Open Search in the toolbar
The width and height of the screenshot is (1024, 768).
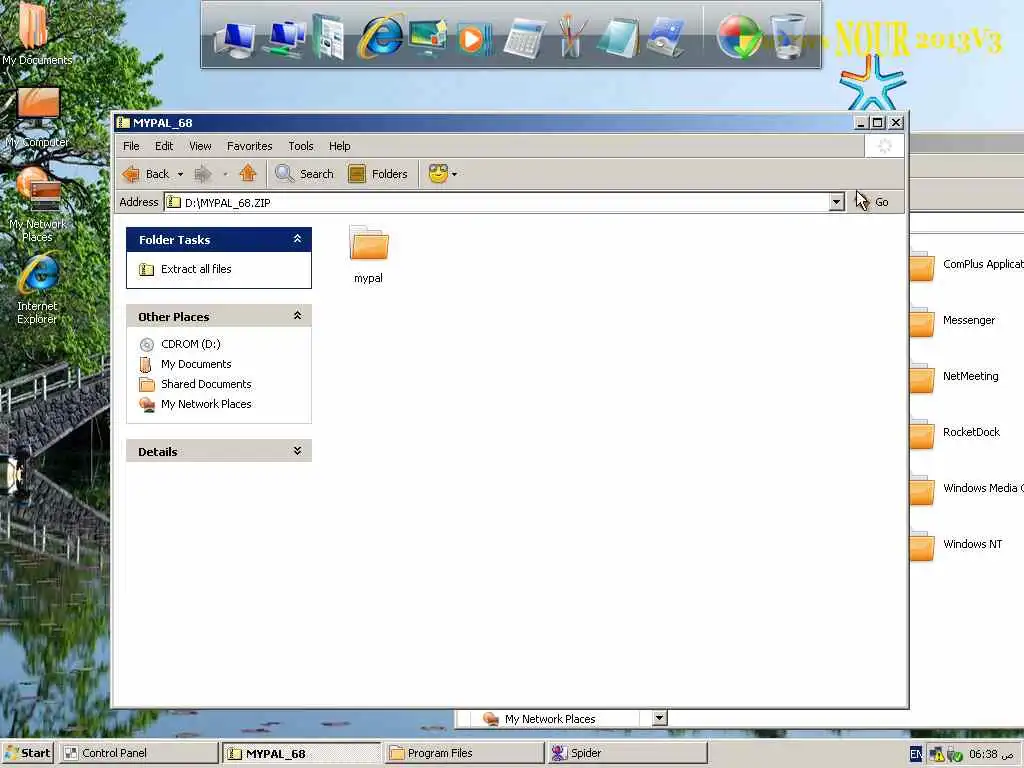(x=304, y=174)
